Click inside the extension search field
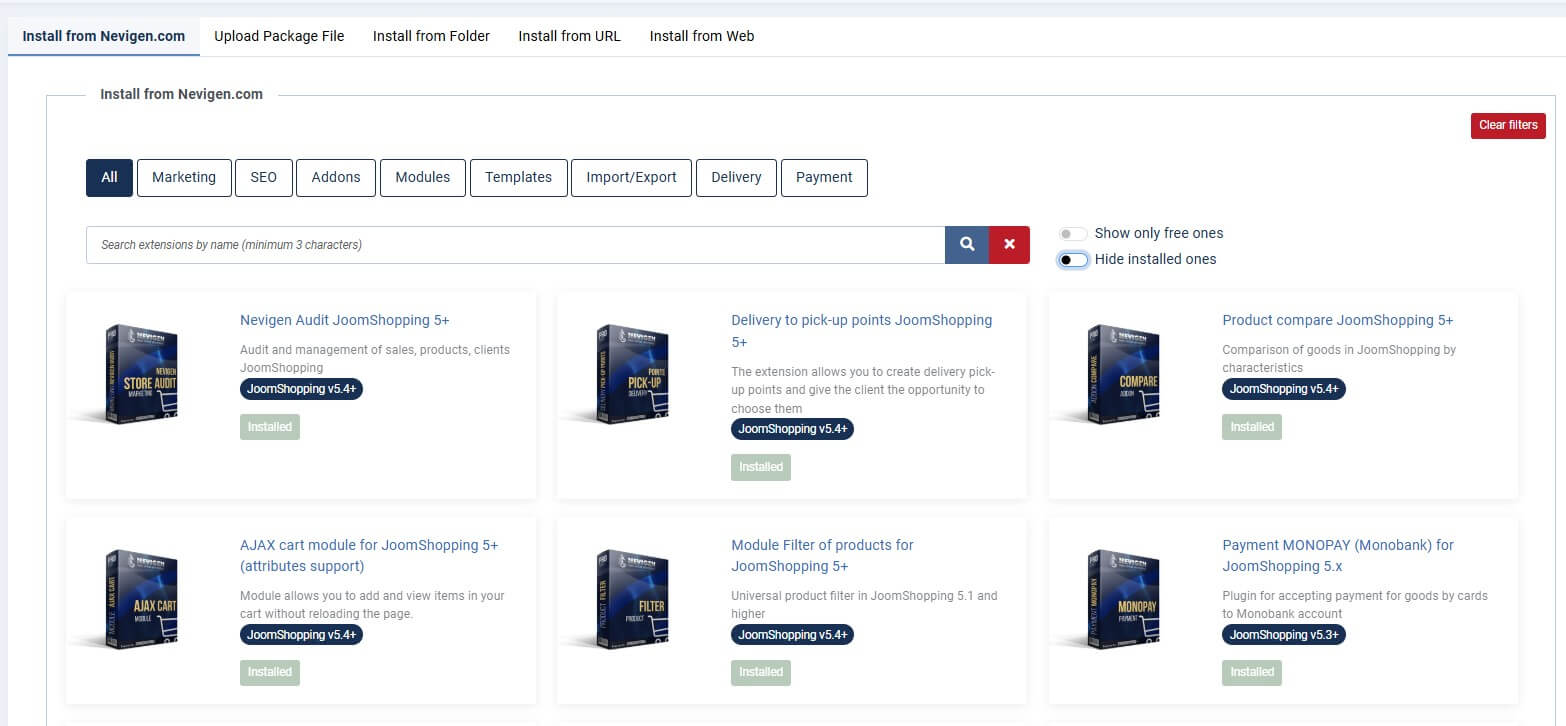This screenshot has width=1566, height=726. click(x=500, y=244)
